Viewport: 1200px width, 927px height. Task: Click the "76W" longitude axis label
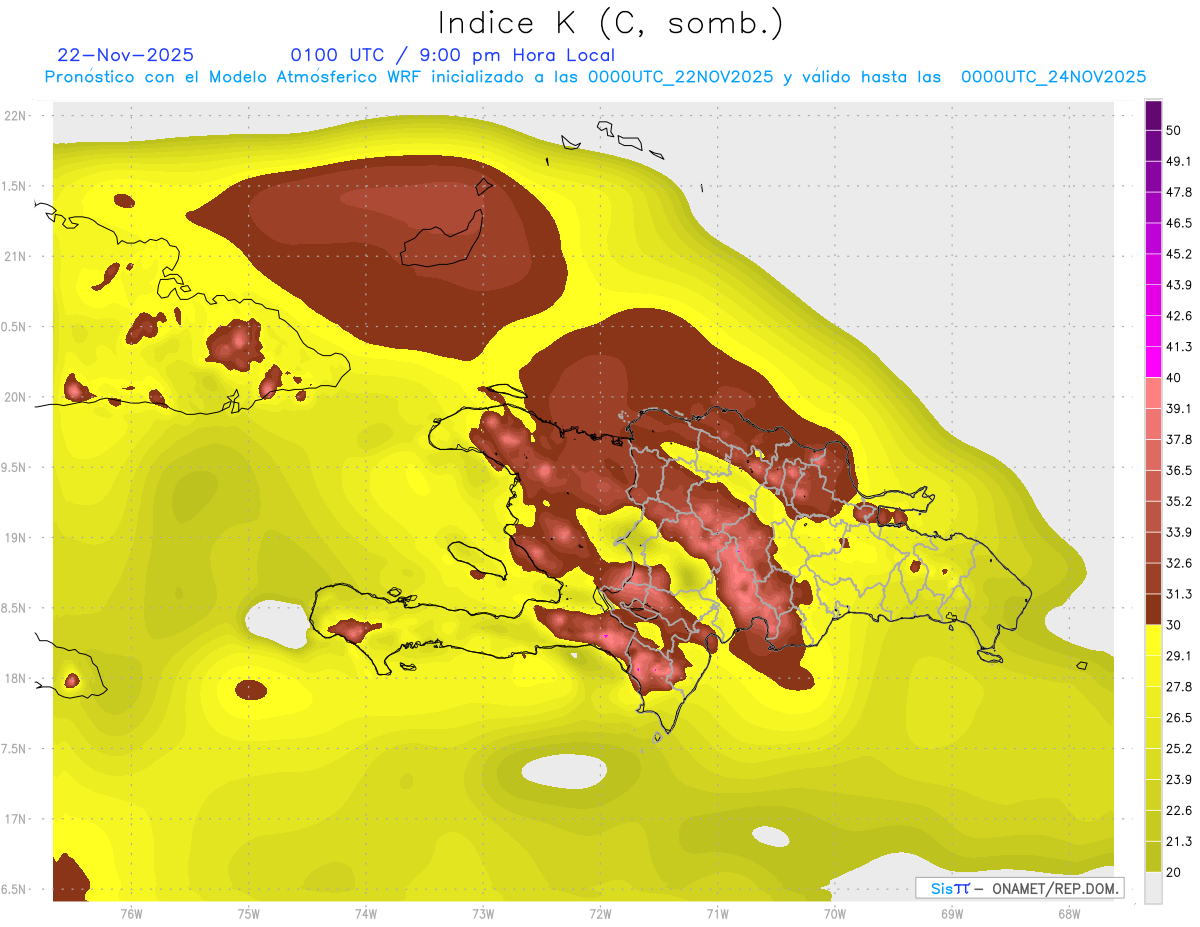click(x=131, y=913)
